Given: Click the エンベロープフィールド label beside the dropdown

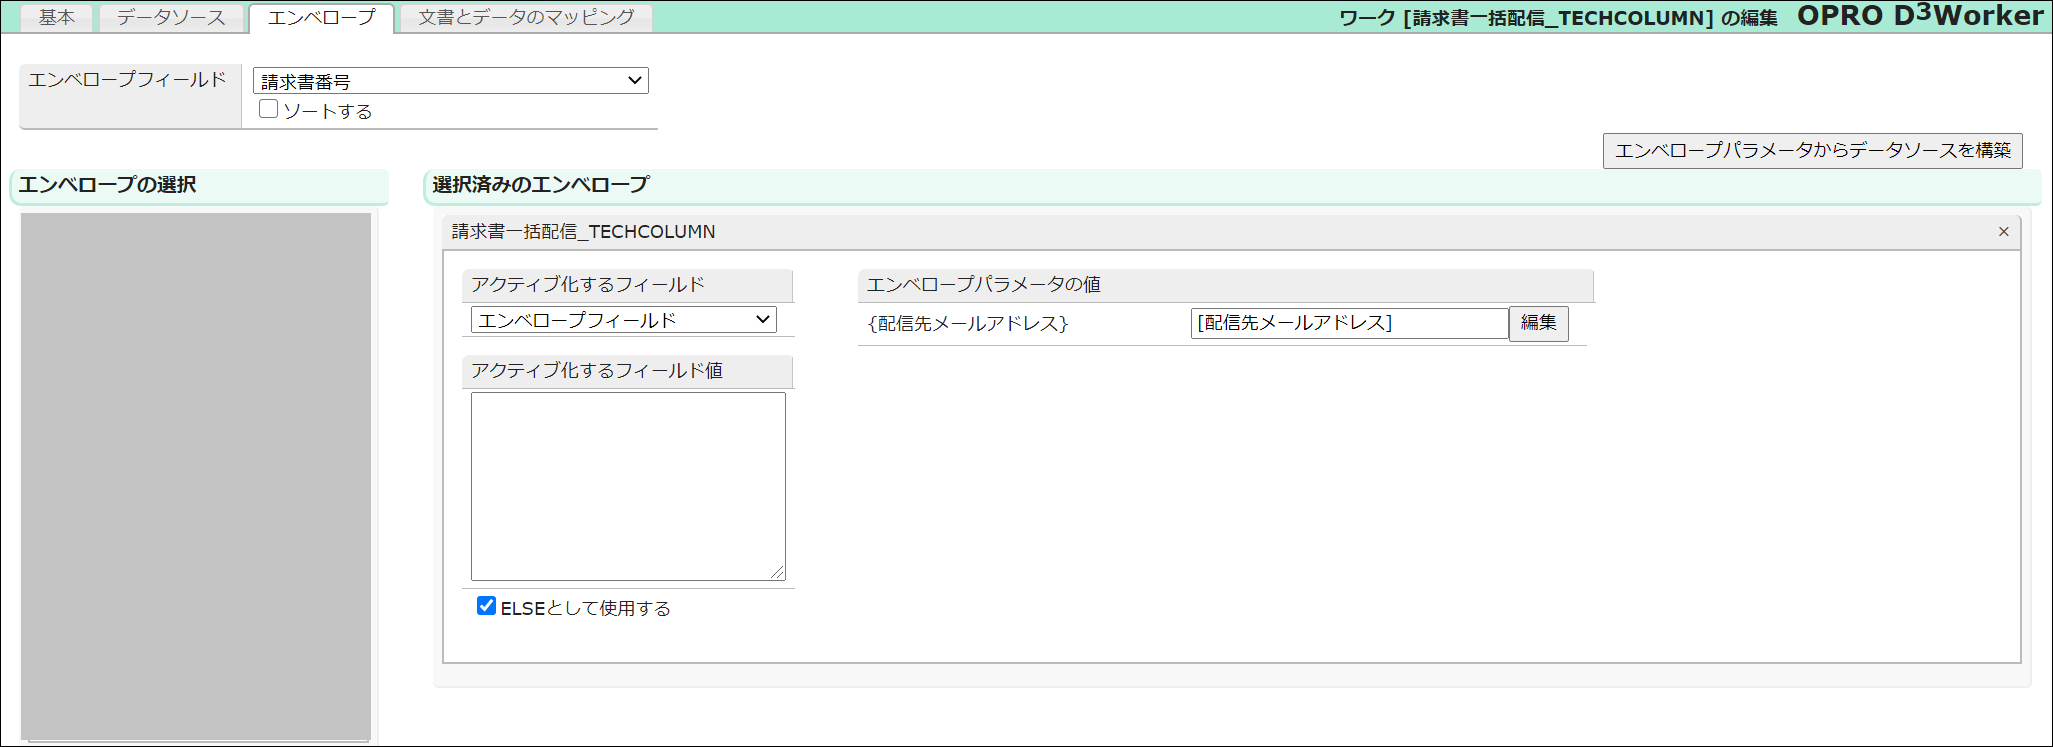Looking at the screenshot, I should coord(128,80).
